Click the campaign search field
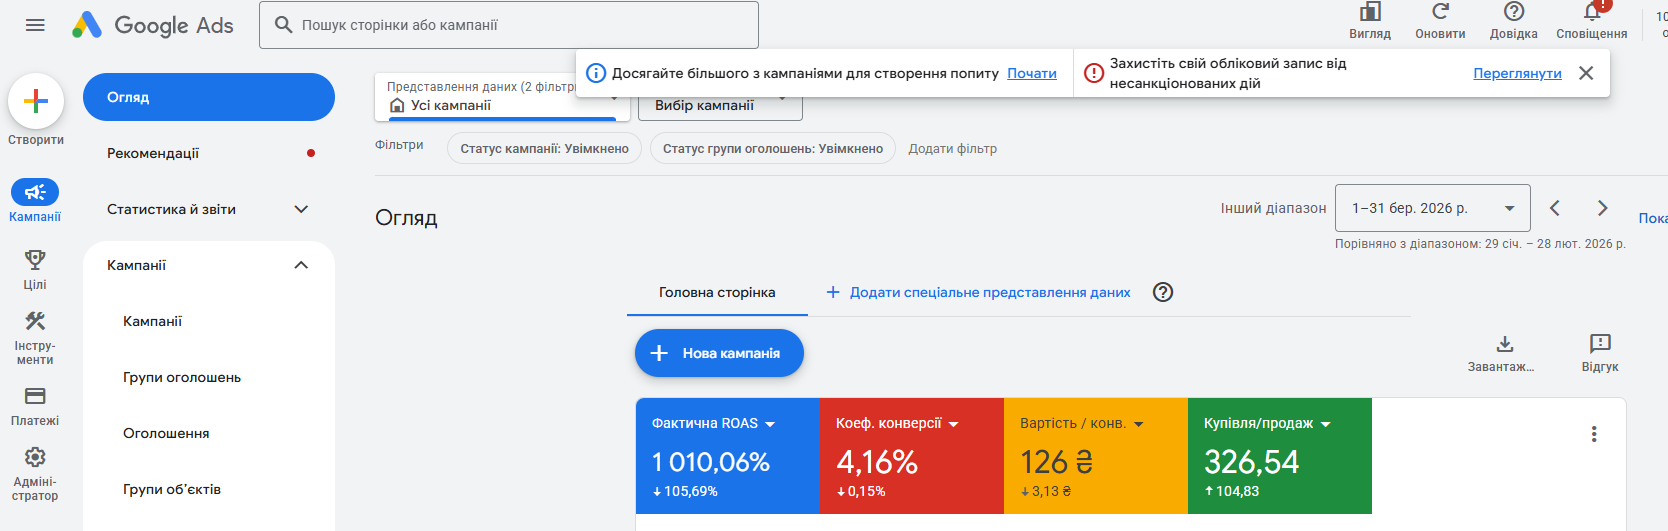Screen dimensions: 1668x531 [x=509, y=25]
